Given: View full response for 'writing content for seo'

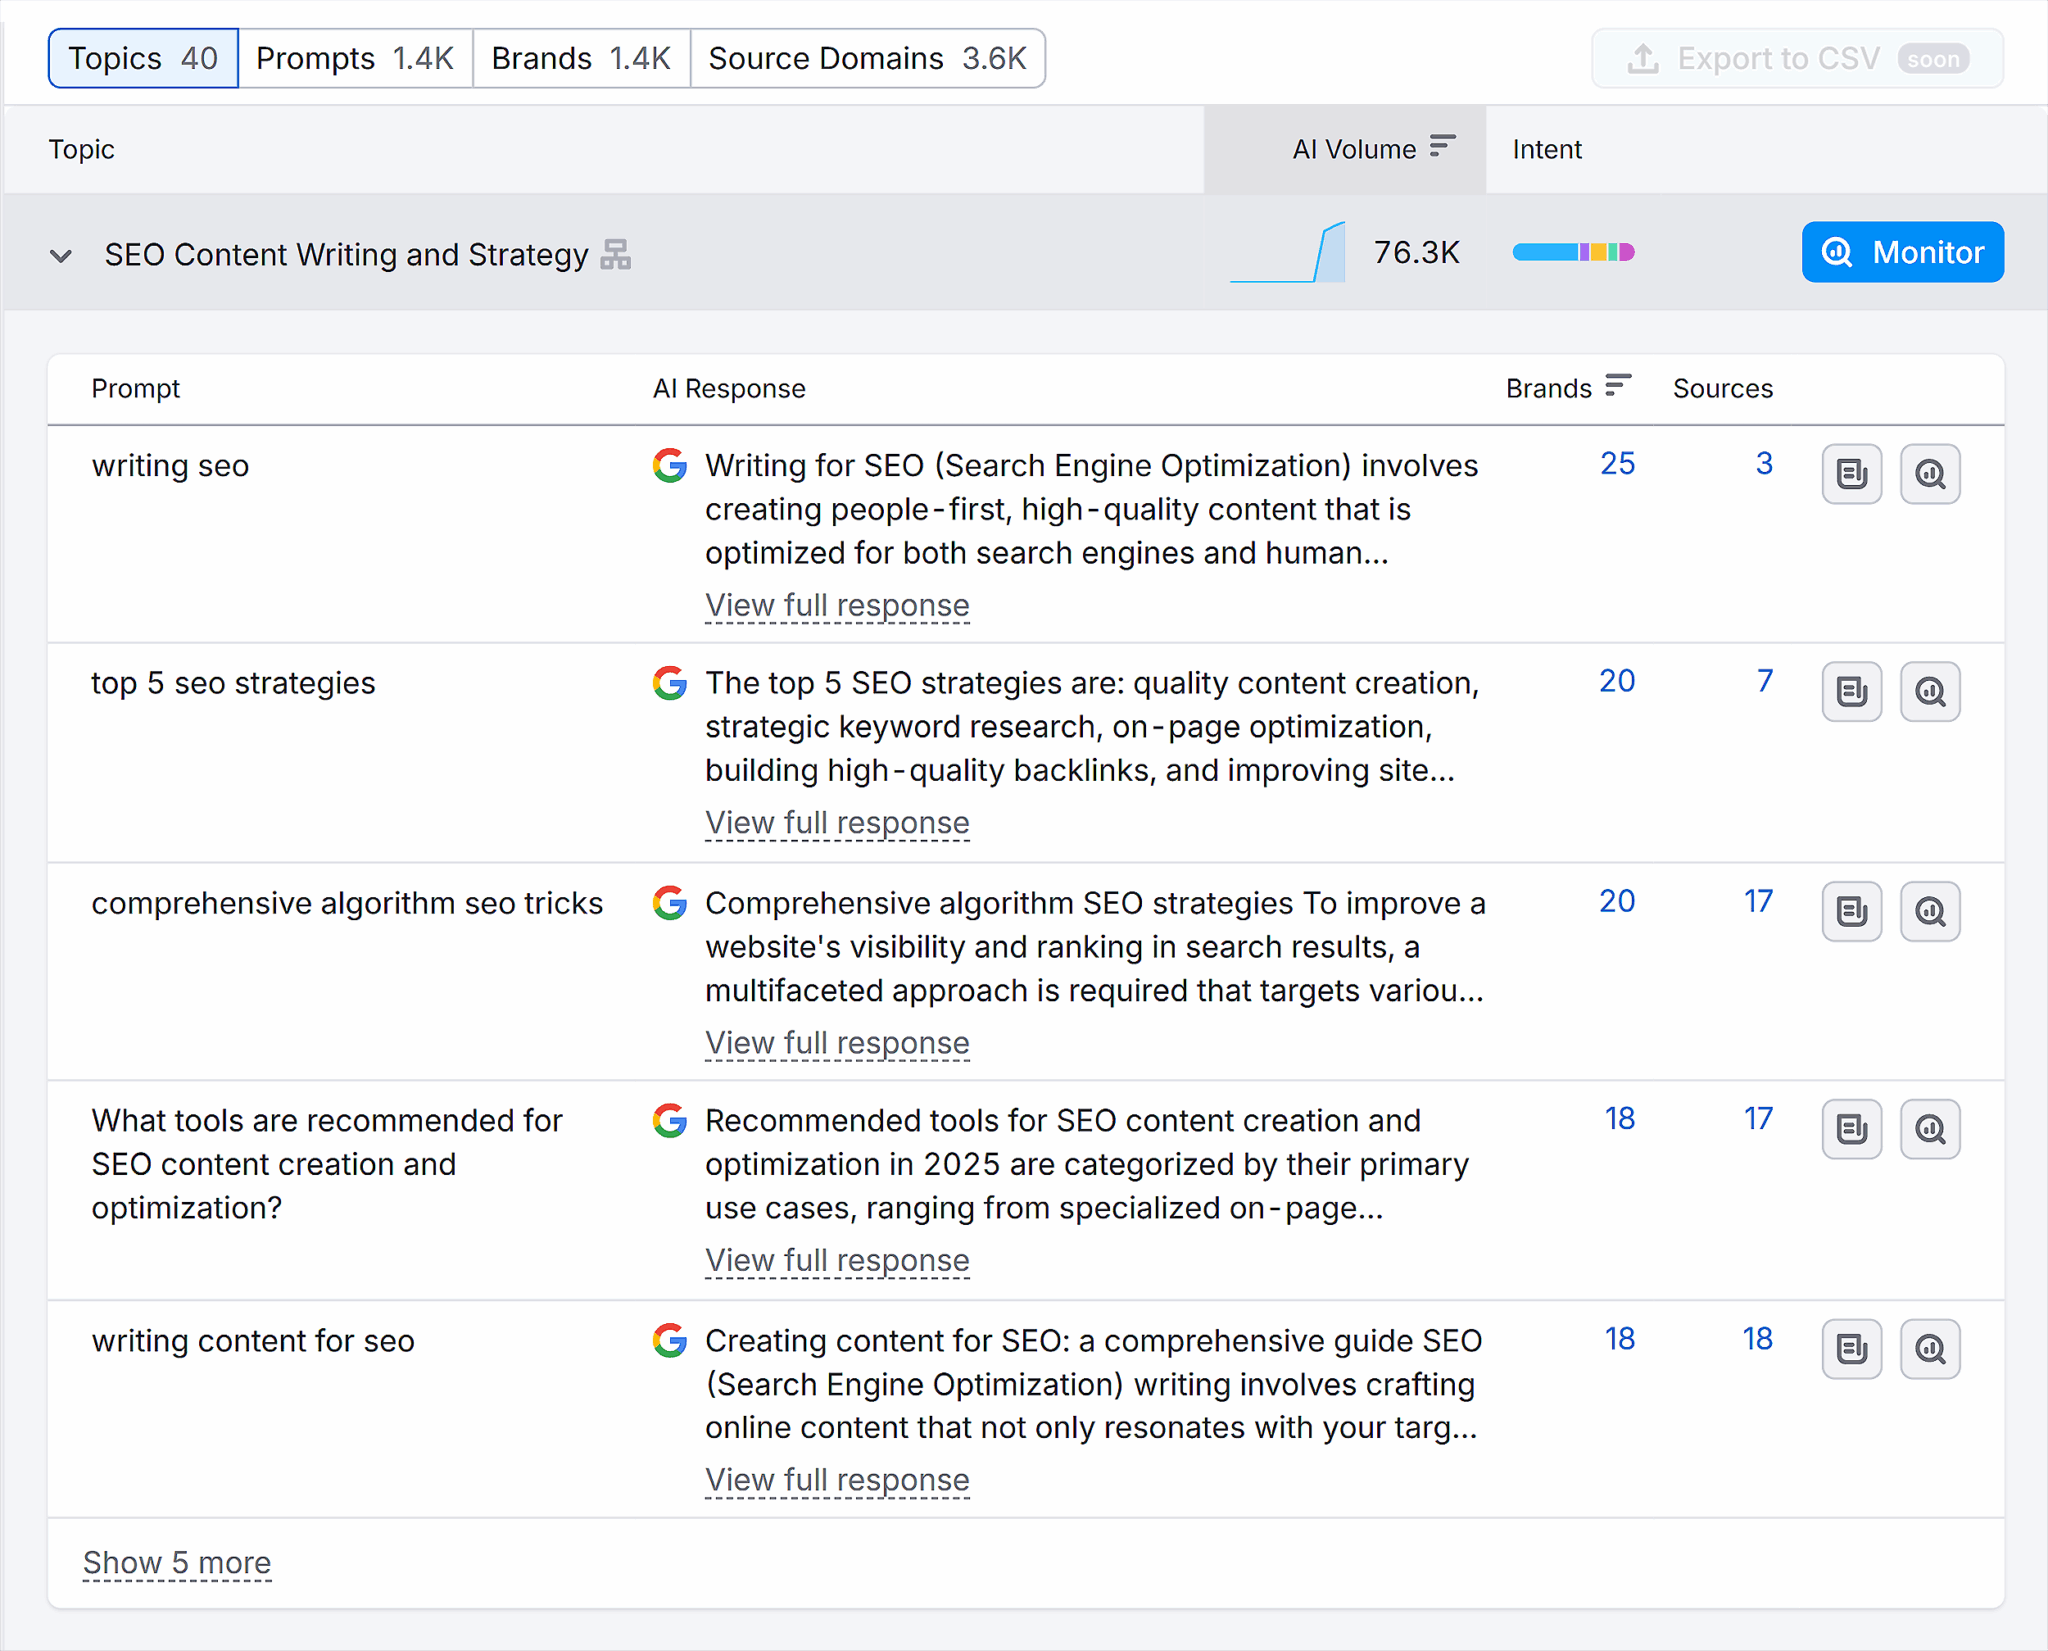Looking at the screenshot, I should click(x=837, y=1480).
